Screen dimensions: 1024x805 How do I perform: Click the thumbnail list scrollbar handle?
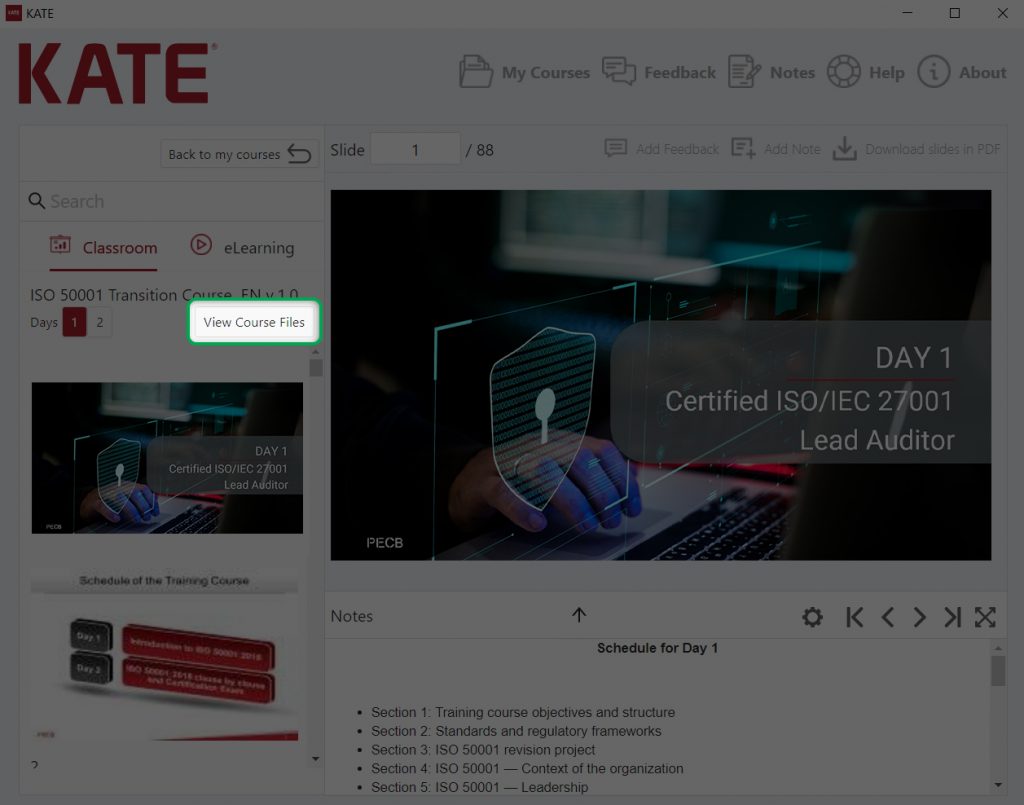click(x=315, y=368)
